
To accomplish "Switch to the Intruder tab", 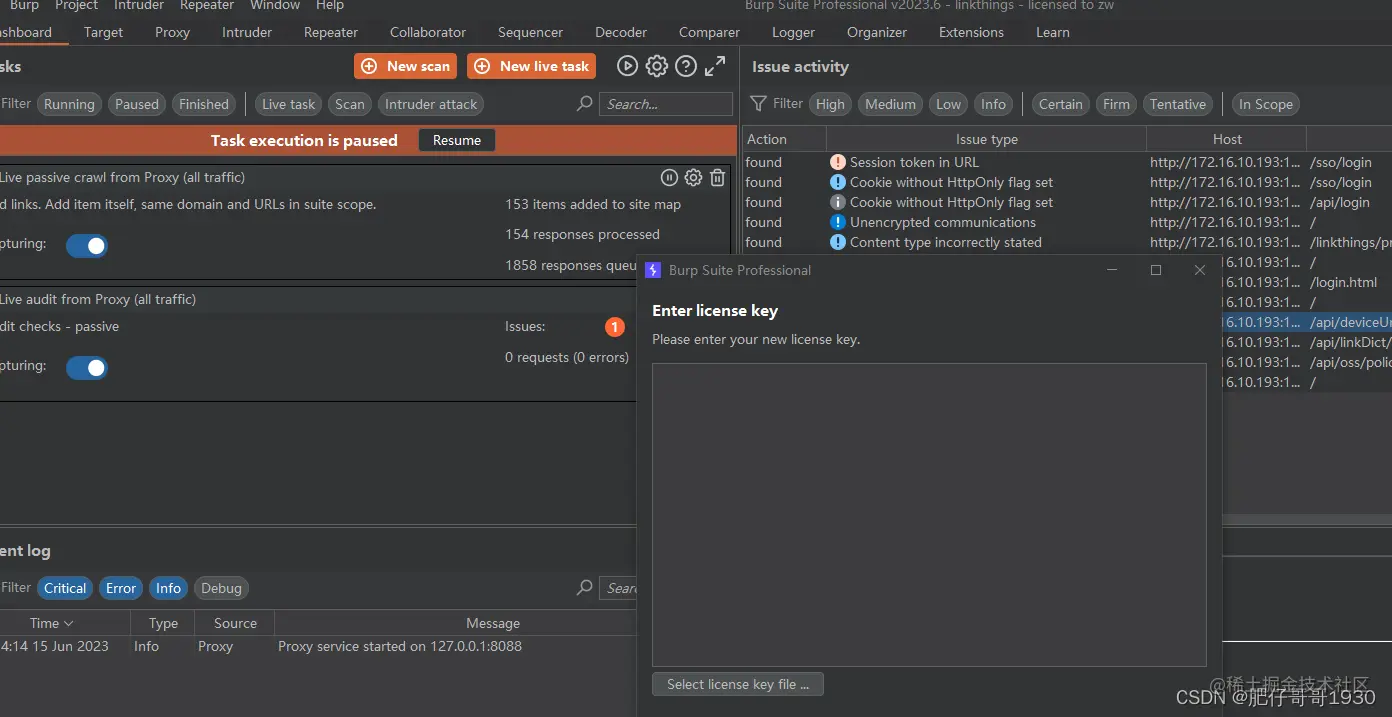I will [247, 32].
